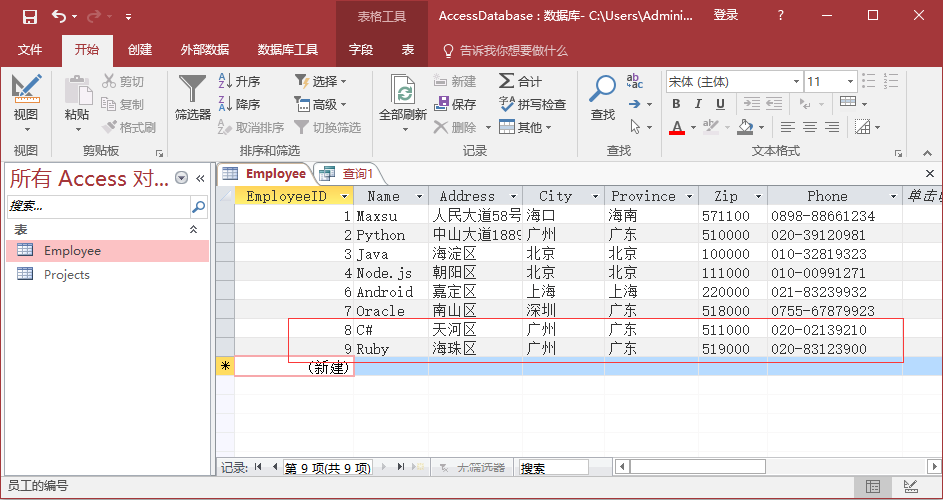Click the navigation pane search box
This screenshot has height=500, width=943.
click(98, 206)
